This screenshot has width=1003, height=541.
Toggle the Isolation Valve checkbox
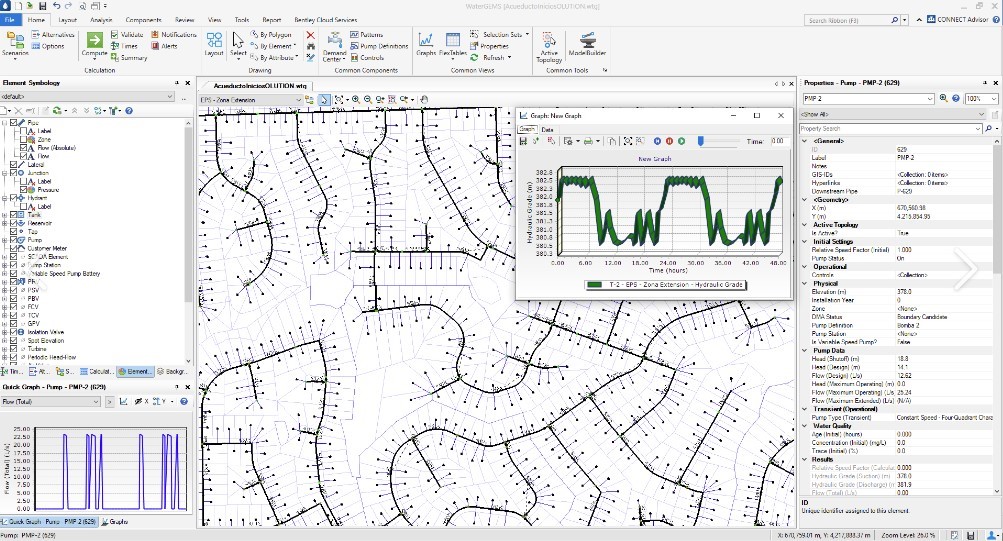coord(13,332)
